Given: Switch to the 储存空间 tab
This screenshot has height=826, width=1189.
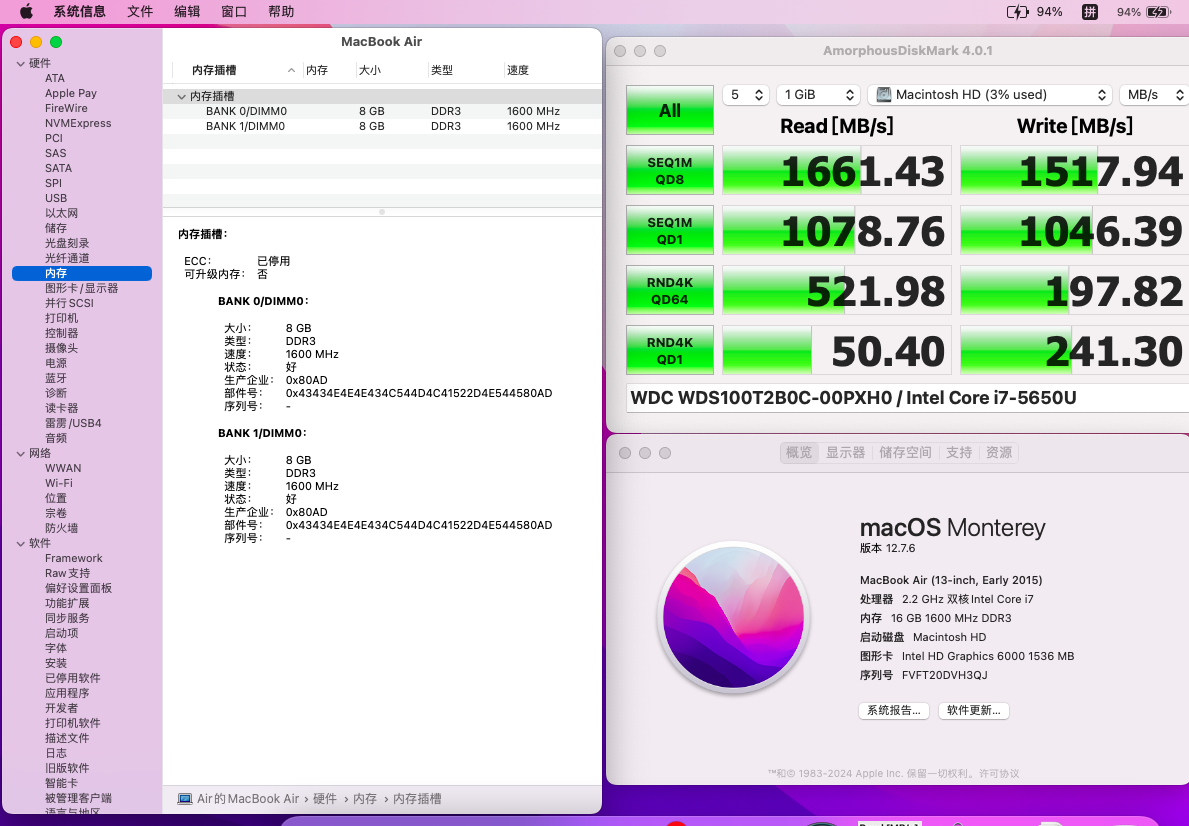Looking at the screenshot, I should [x=905, y=453].
